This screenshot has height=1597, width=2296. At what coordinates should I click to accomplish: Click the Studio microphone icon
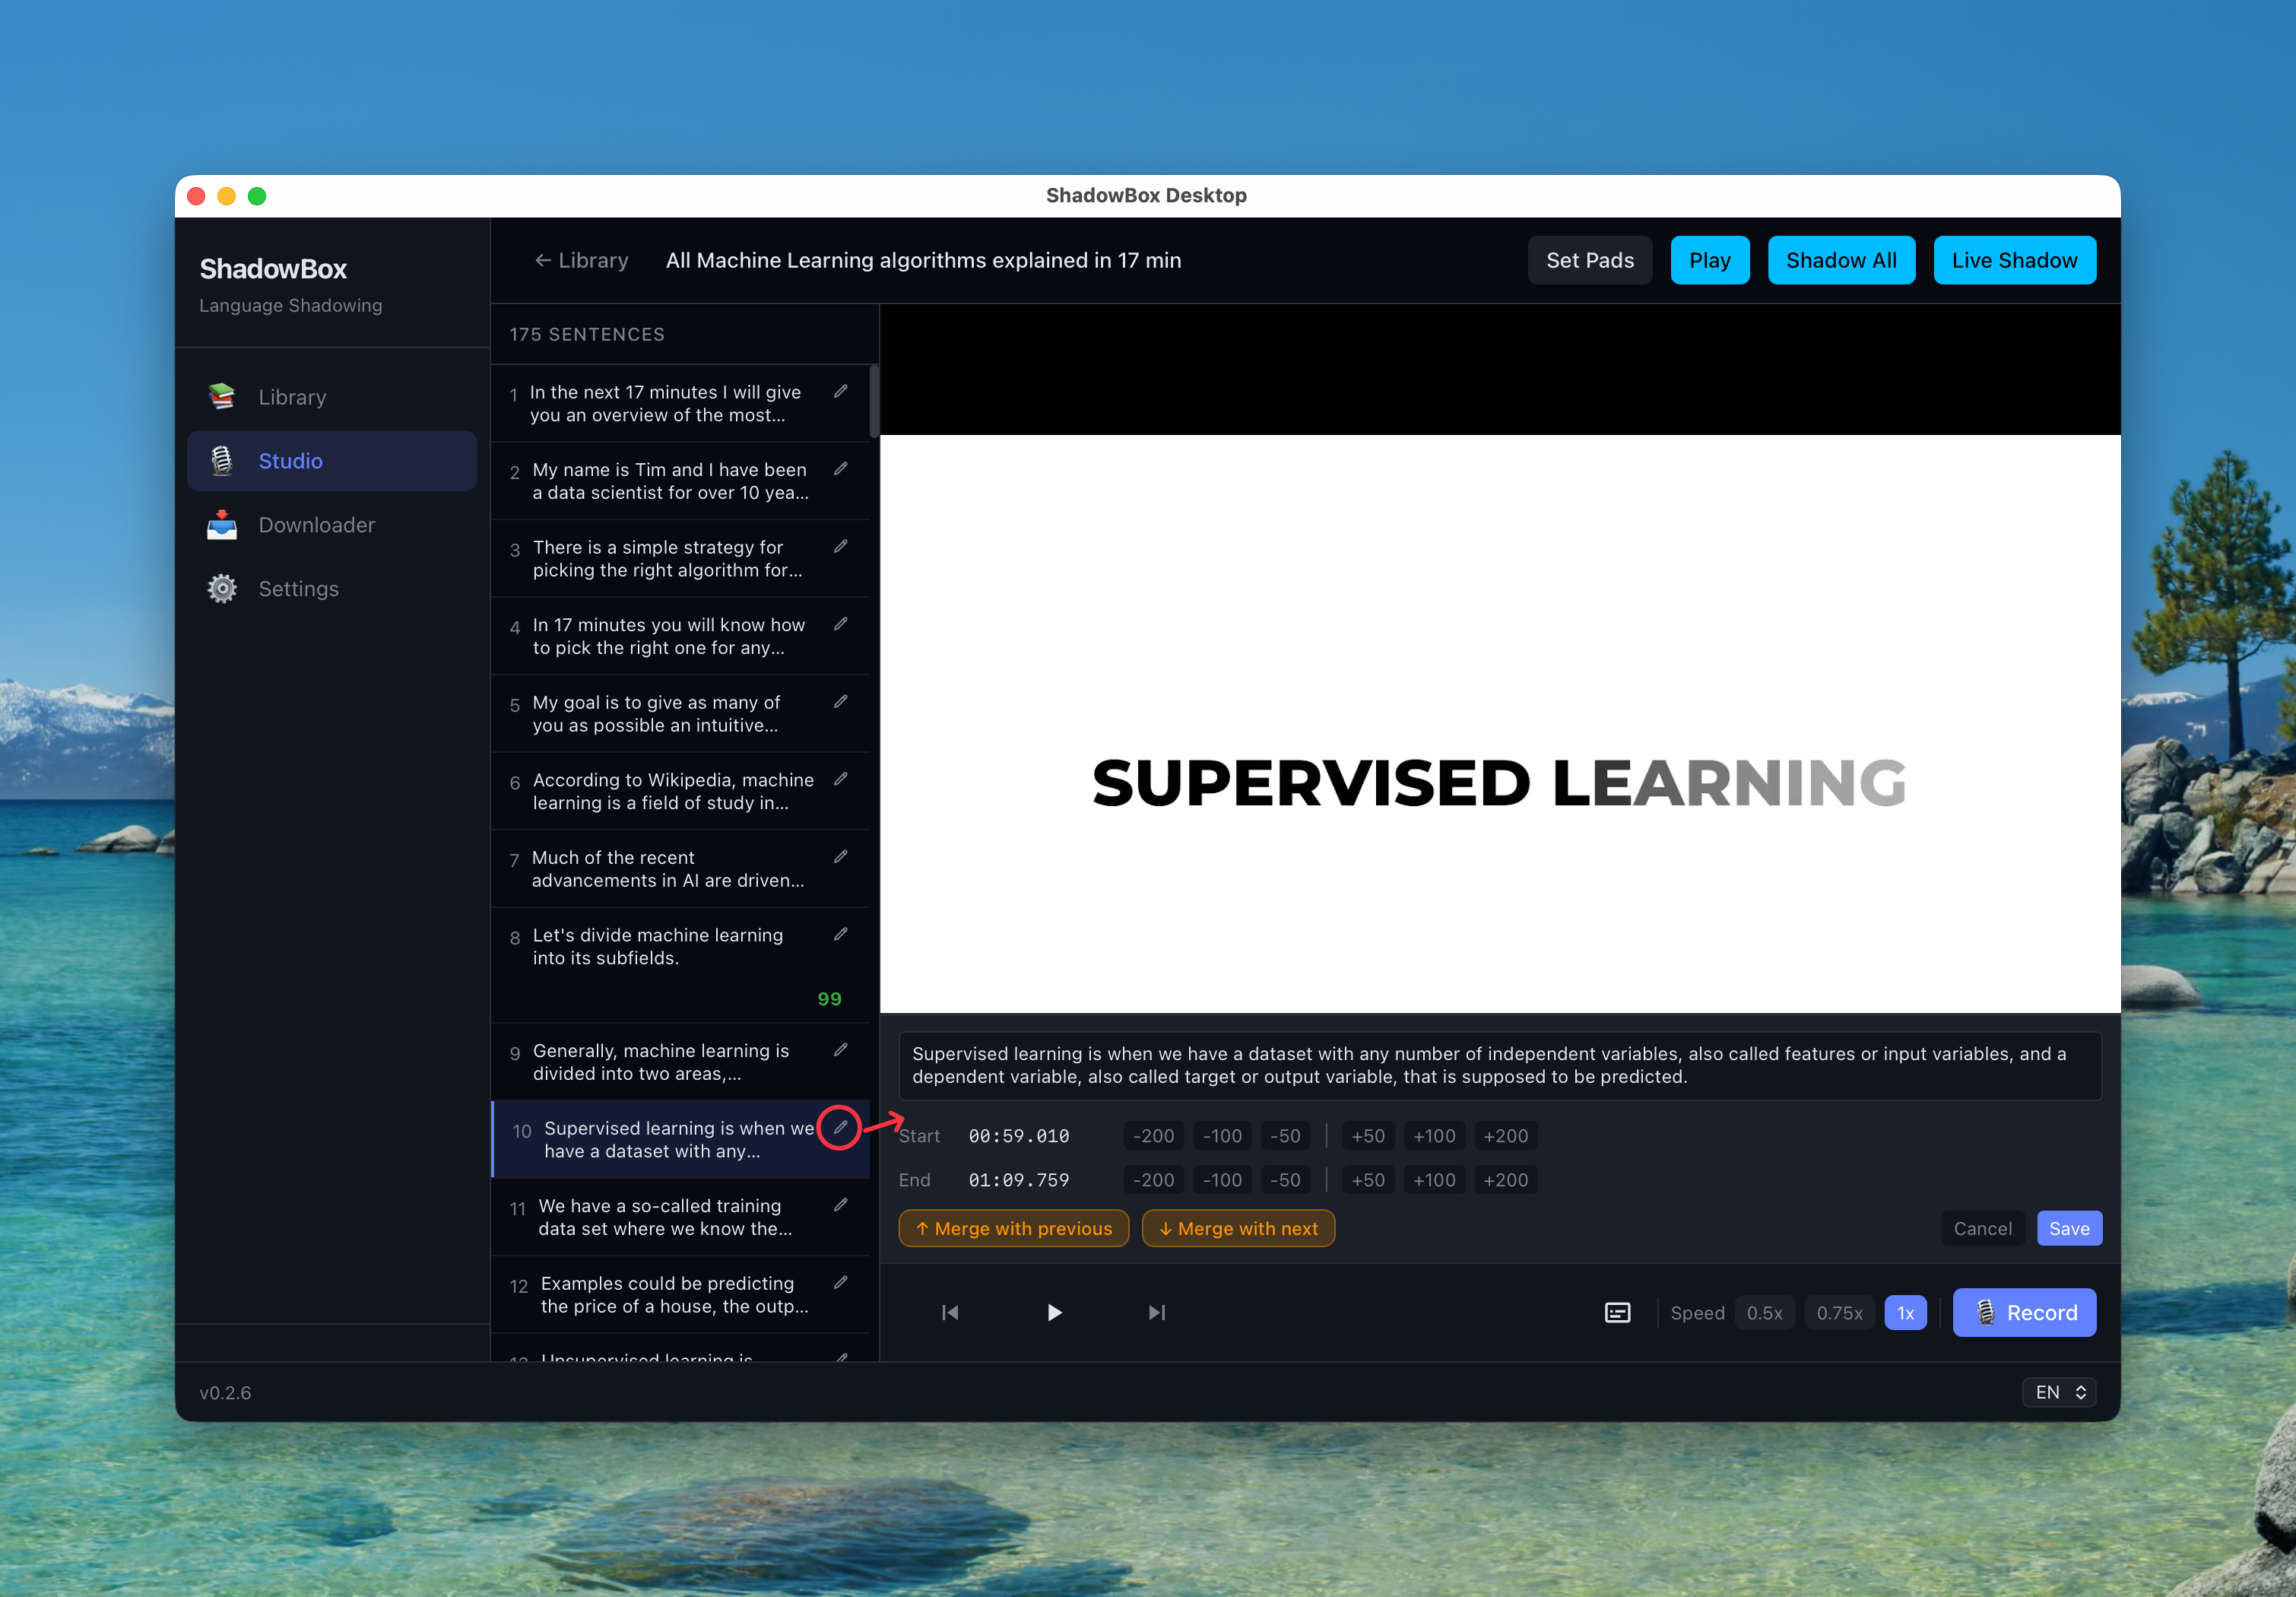click(x=222, y=461)
